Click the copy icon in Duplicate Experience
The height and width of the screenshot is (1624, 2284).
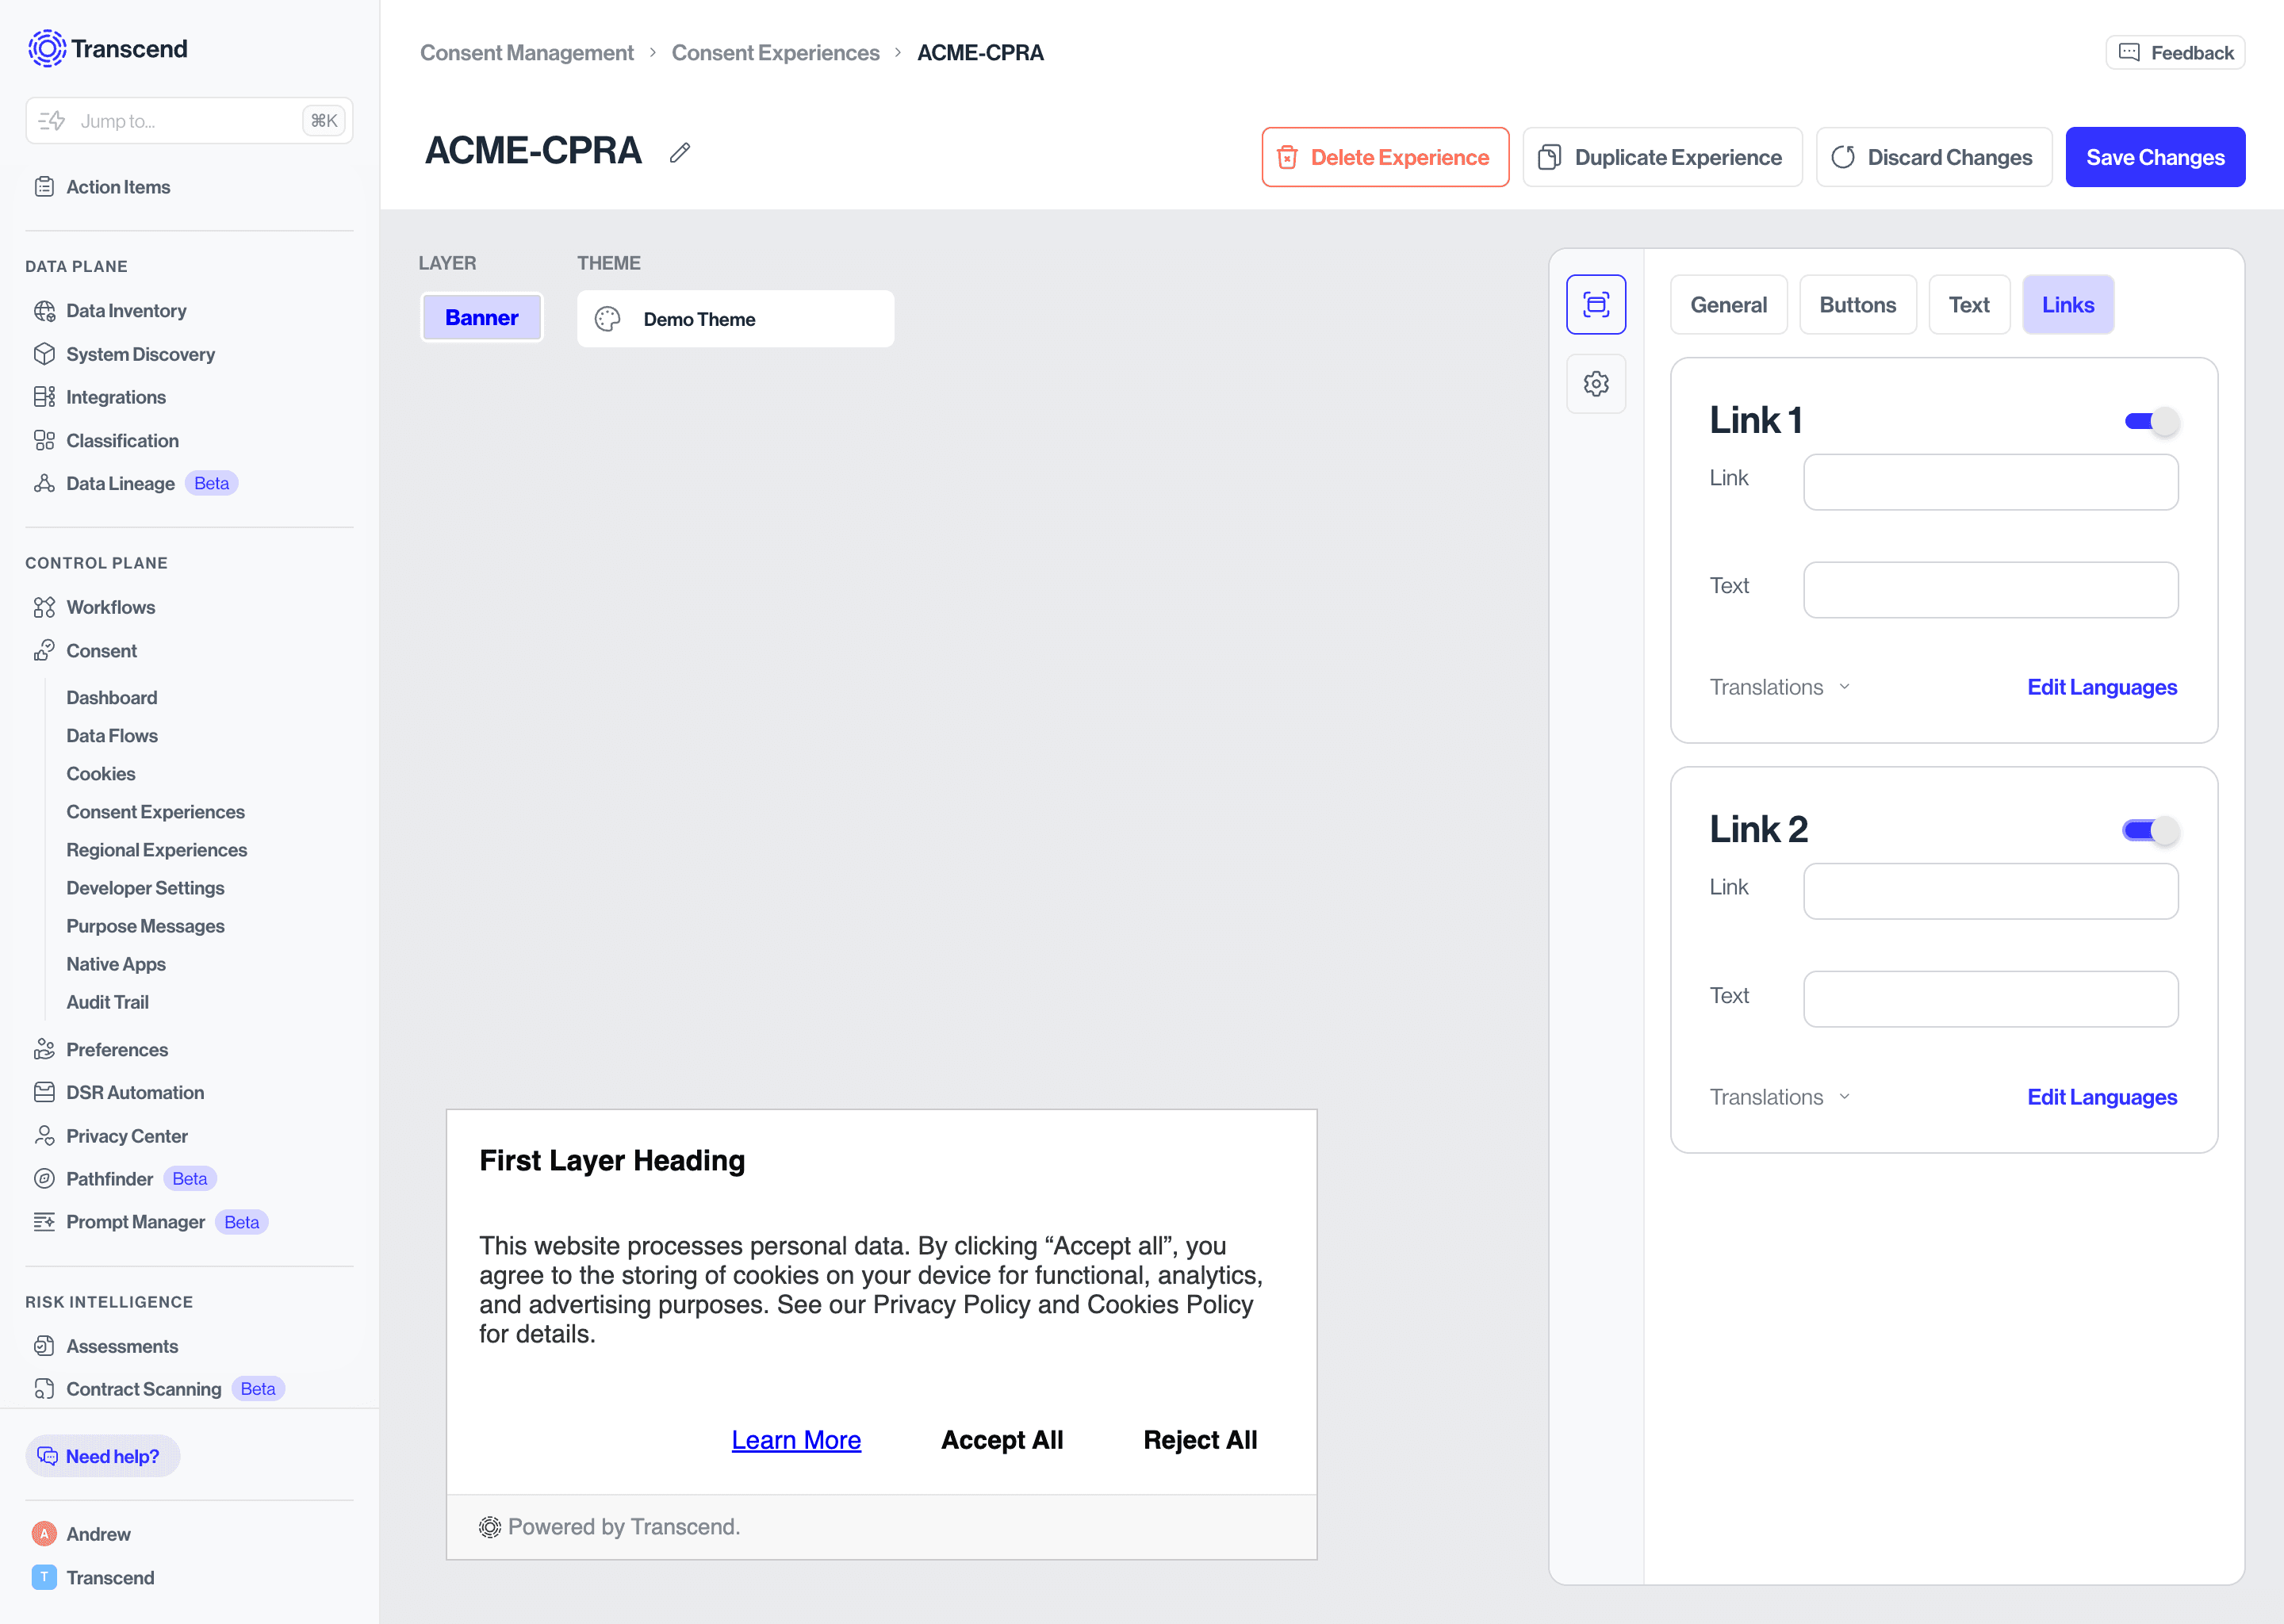[1549, 157]
